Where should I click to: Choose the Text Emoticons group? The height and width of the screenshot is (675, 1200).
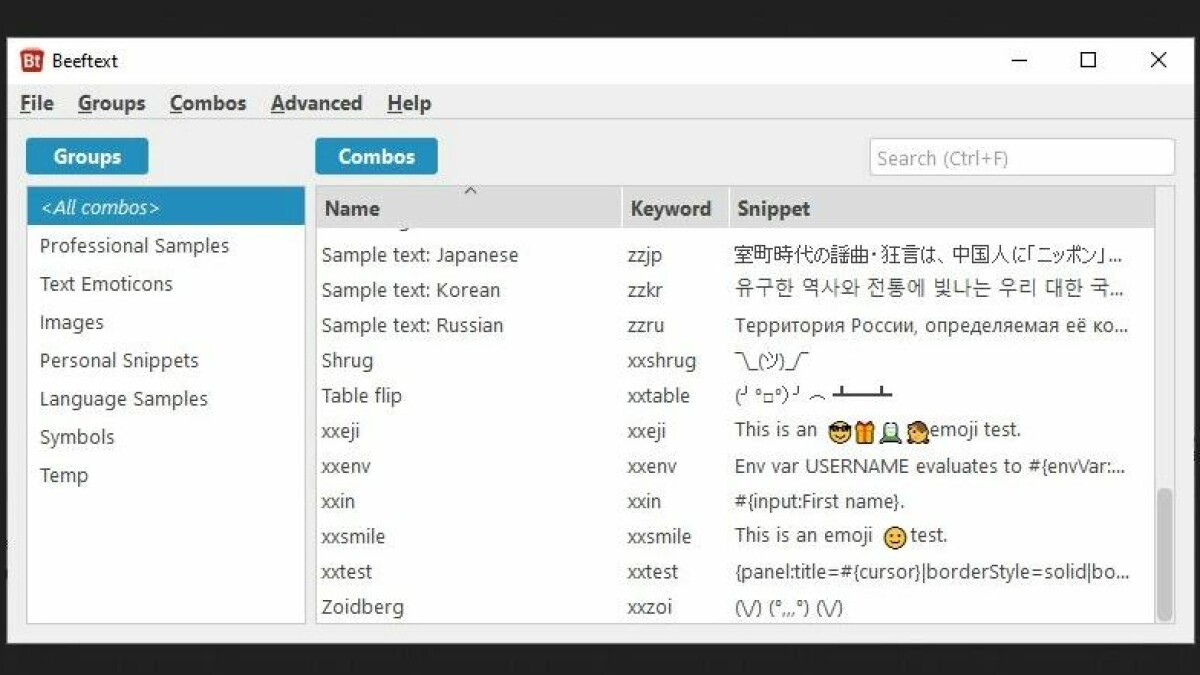coord(106,284)
